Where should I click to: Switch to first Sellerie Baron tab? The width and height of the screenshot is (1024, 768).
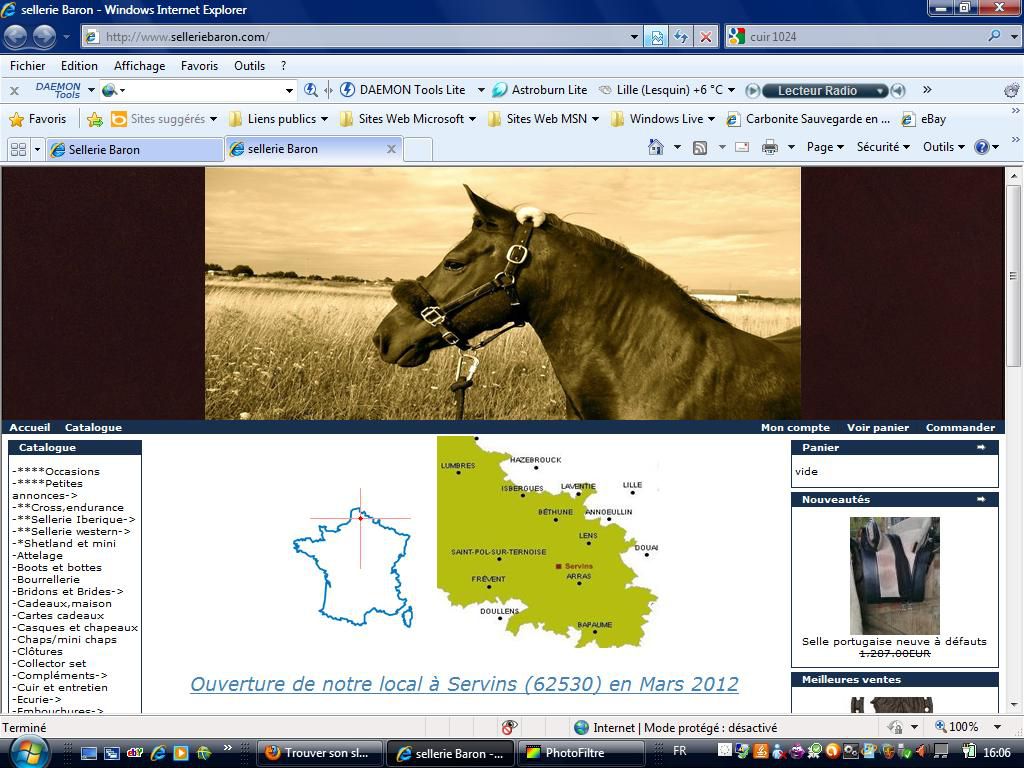coord(135,149)
